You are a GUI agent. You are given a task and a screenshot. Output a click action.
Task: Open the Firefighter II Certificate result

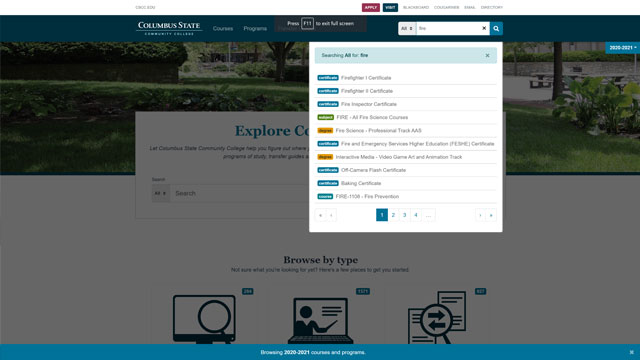[367, 91]
